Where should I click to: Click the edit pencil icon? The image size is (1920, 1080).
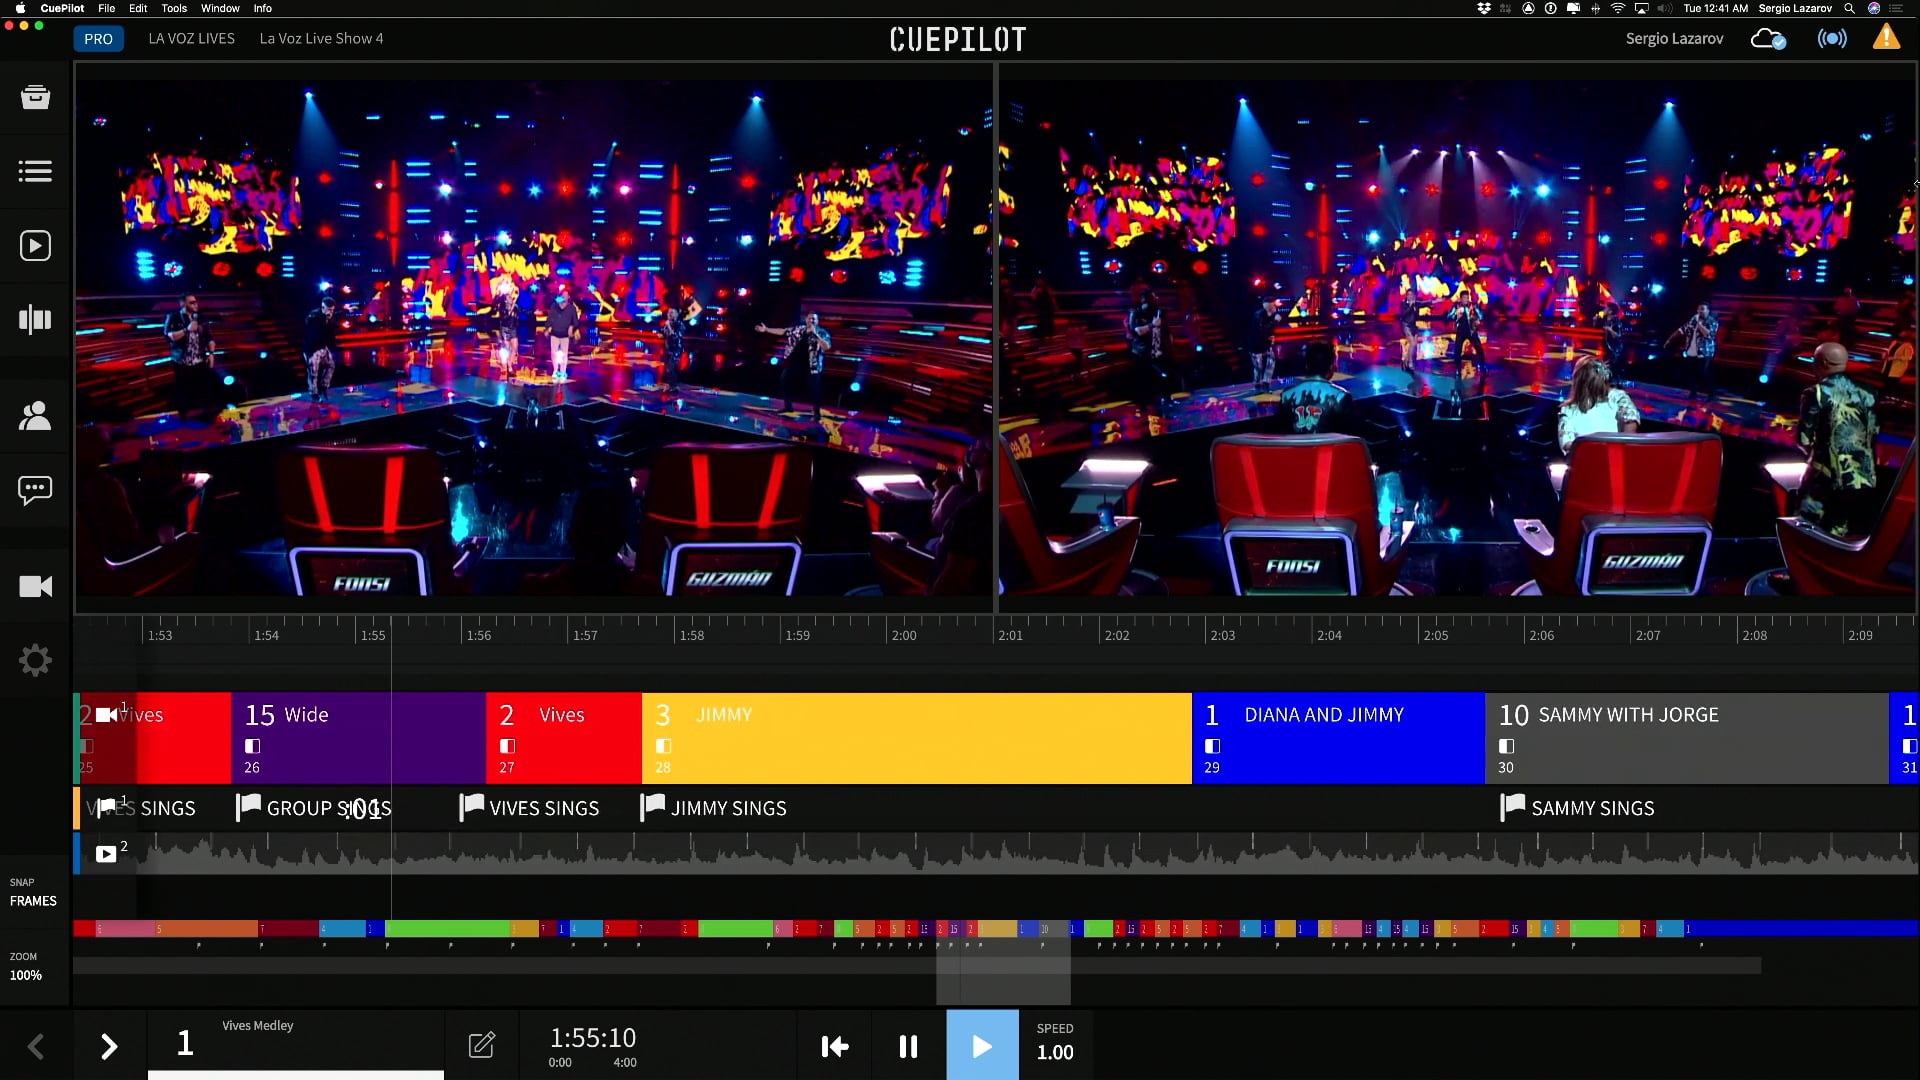[x=482, y=1045]
